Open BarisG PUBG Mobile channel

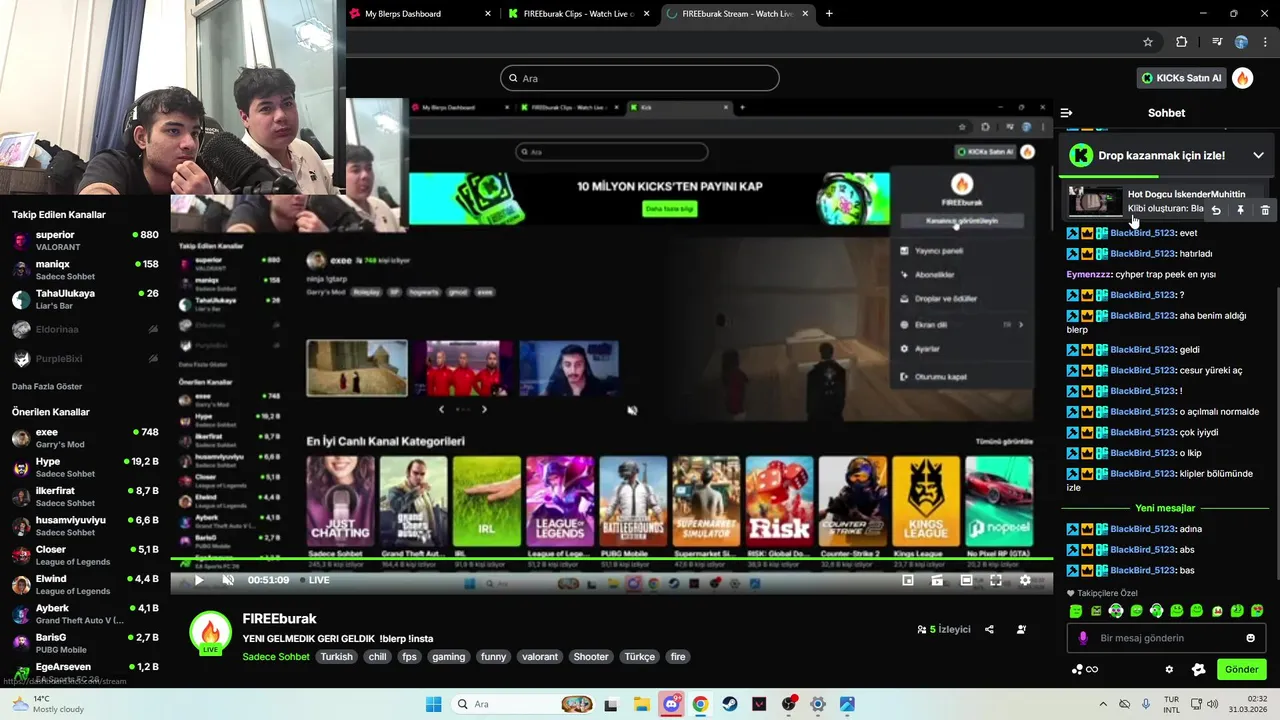tap(85, 643)
